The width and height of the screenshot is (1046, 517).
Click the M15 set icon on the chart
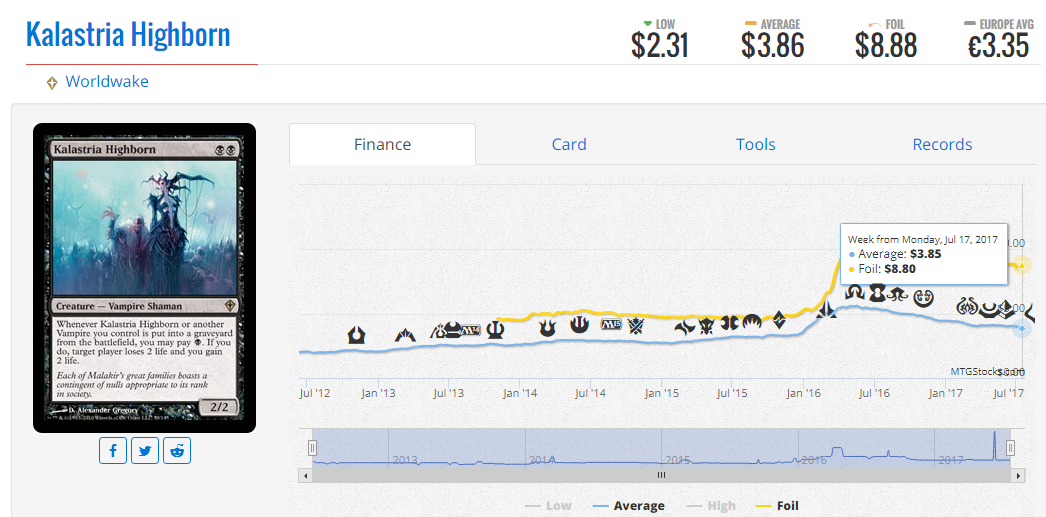611,324
